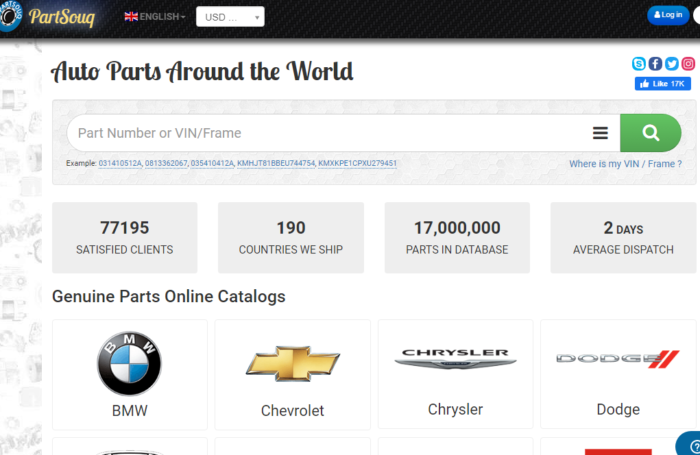Viewport: 700px width, 455px height.
Task: Click the 77195 Satisfied Clients tile
Action: [x=125, y=238]
